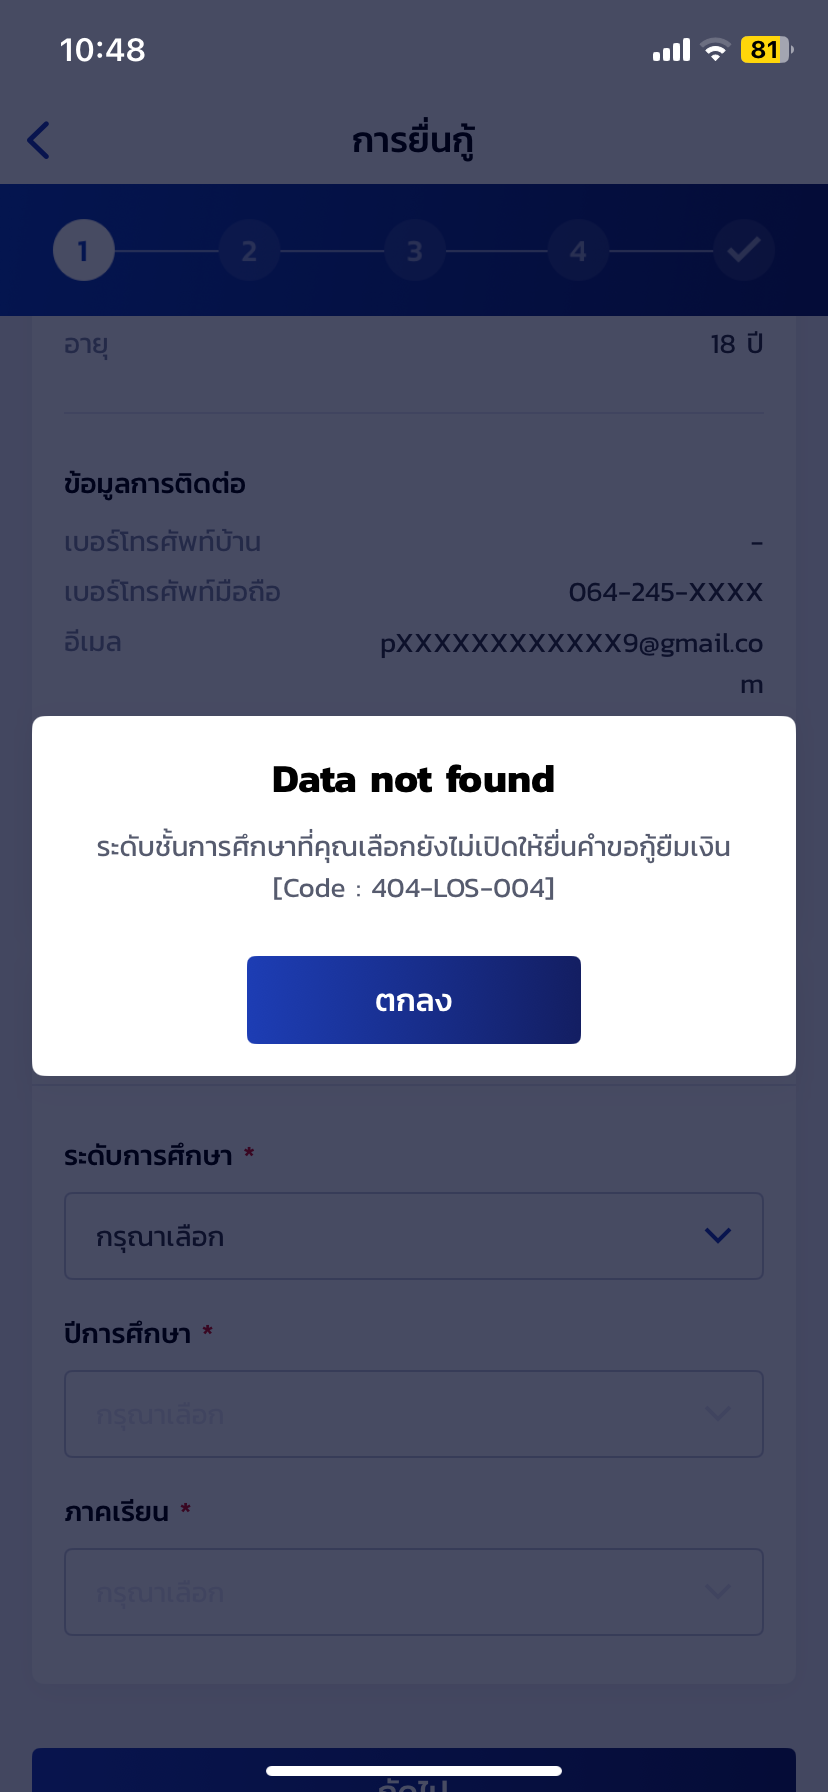Confirm dialog with ตกลง button
Viewport: 828px width, 1792px height.
(x=414, y=1000)
